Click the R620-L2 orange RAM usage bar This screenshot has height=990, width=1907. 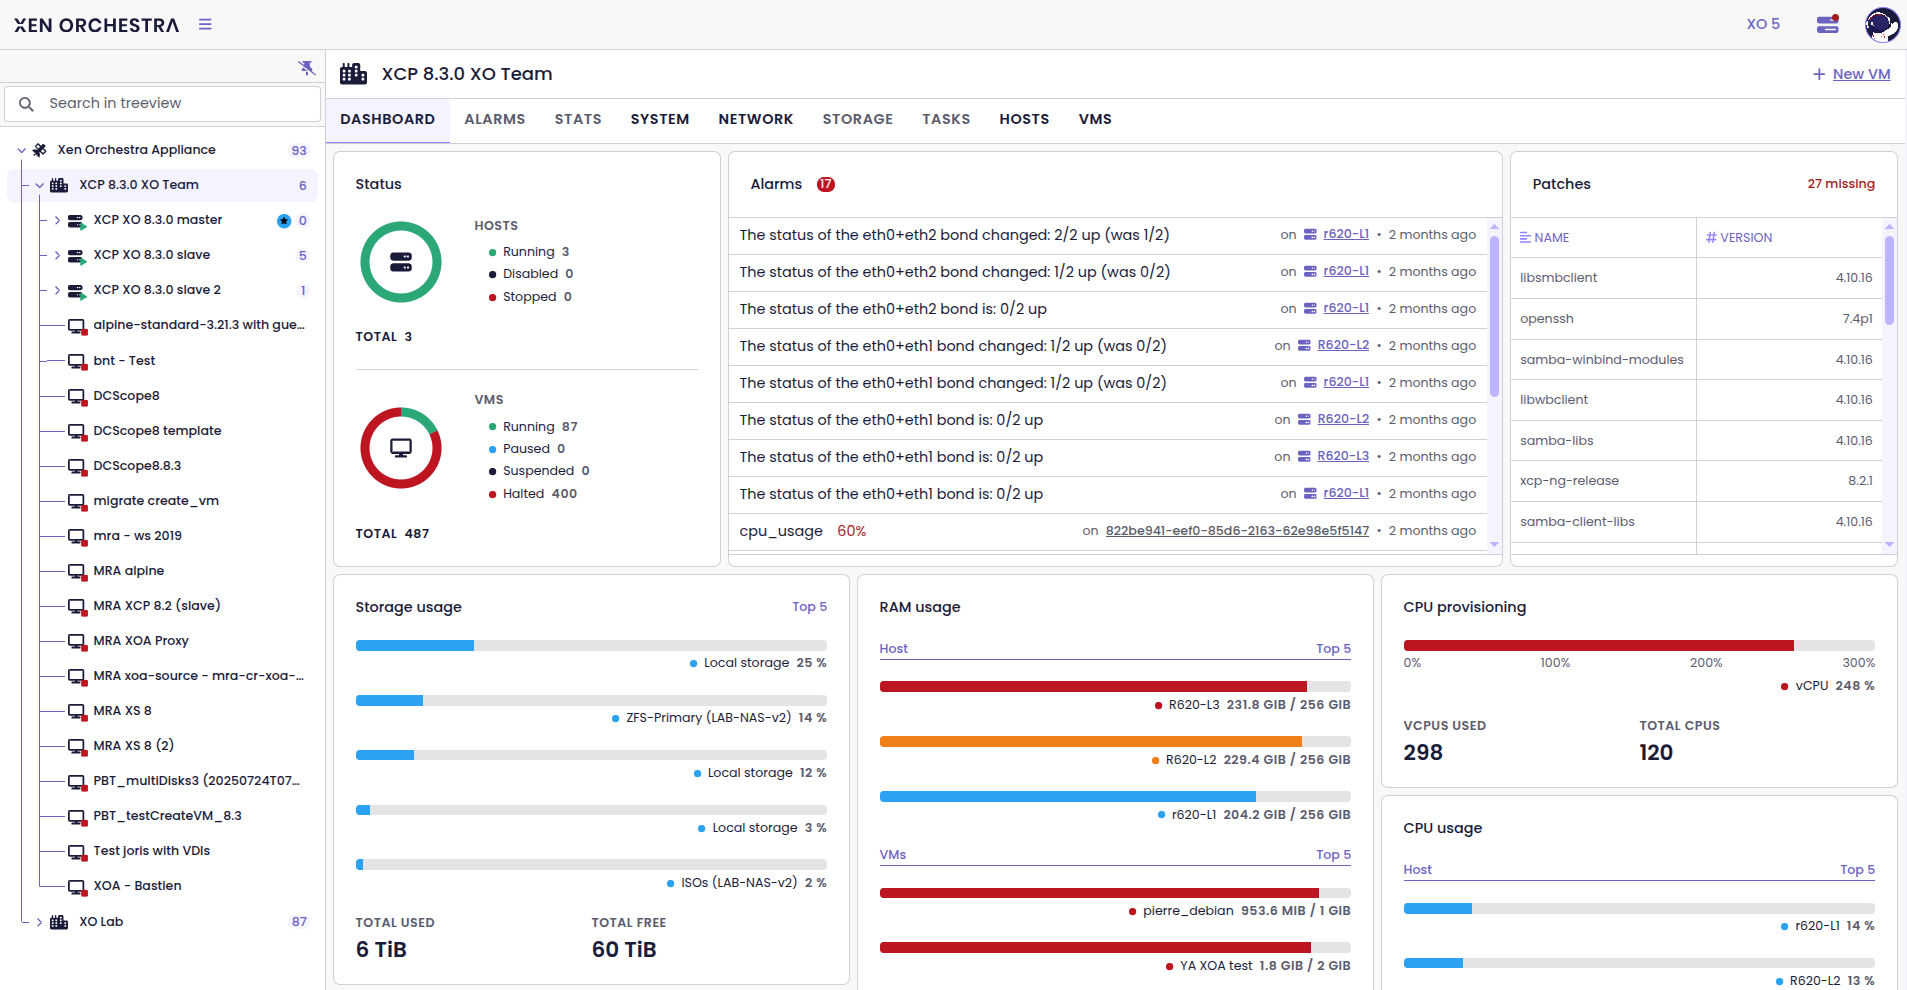(1115, 742)
